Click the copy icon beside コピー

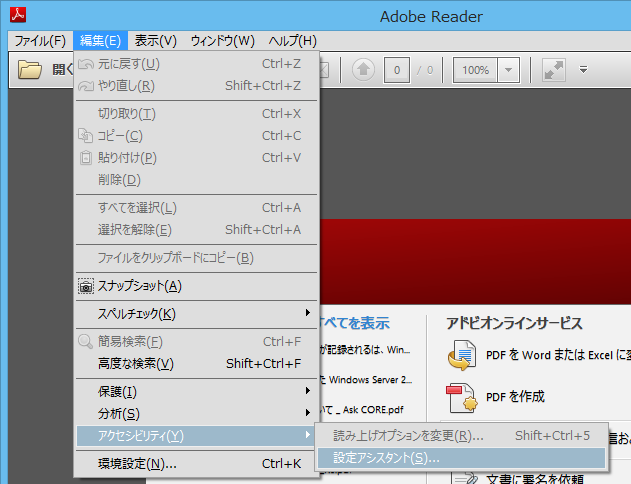[85, 136]
